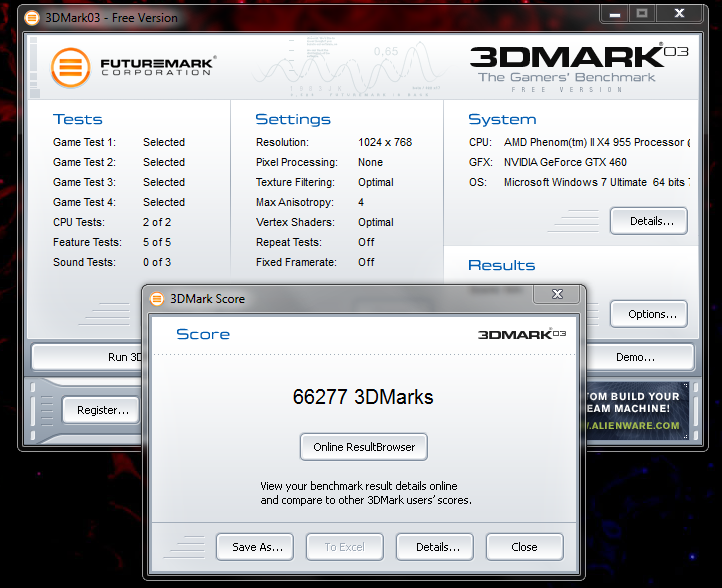Image resolution: width=722 pixels, height=588 pixels.
Task: Click the Microsoft Windows 7 Ultimate OS text
Action: pyautogui.click(x=597, y=182)
